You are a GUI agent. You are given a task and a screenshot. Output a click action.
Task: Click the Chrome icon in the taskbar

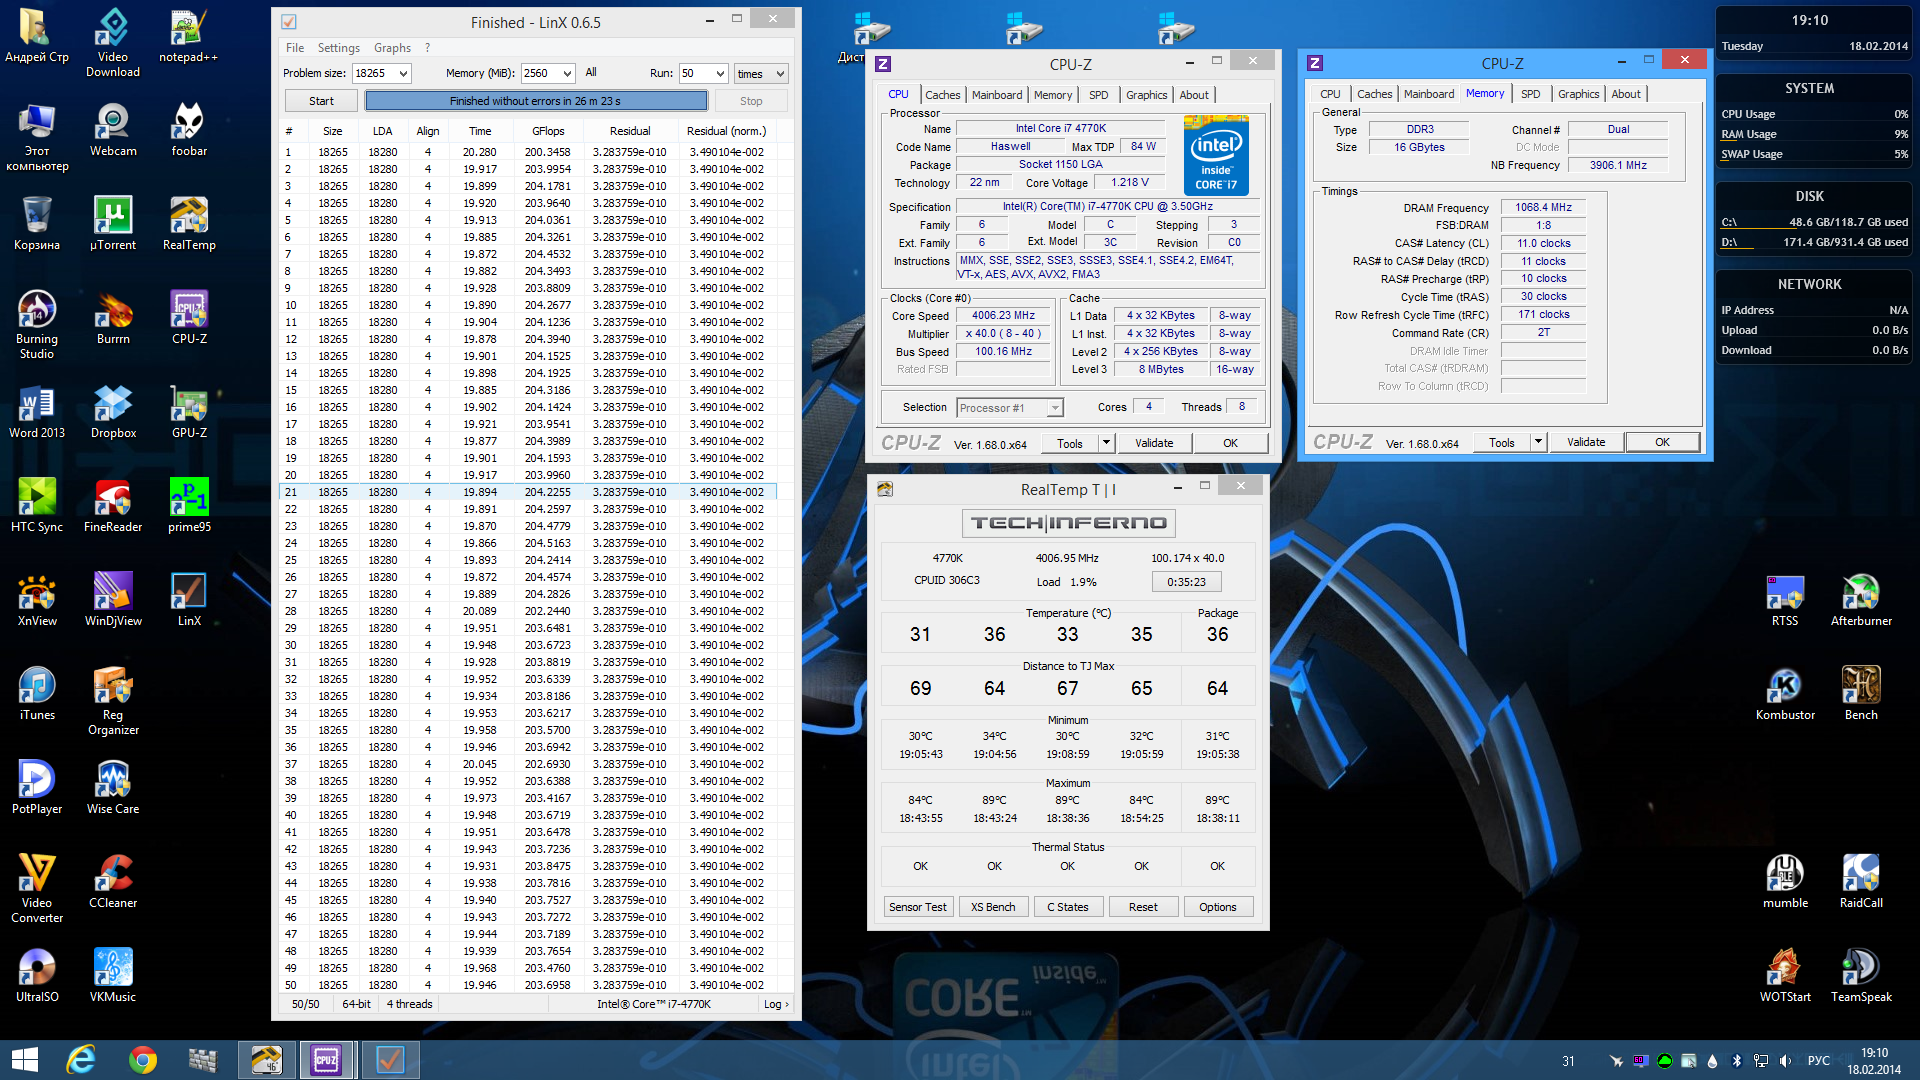[143, 1059]
